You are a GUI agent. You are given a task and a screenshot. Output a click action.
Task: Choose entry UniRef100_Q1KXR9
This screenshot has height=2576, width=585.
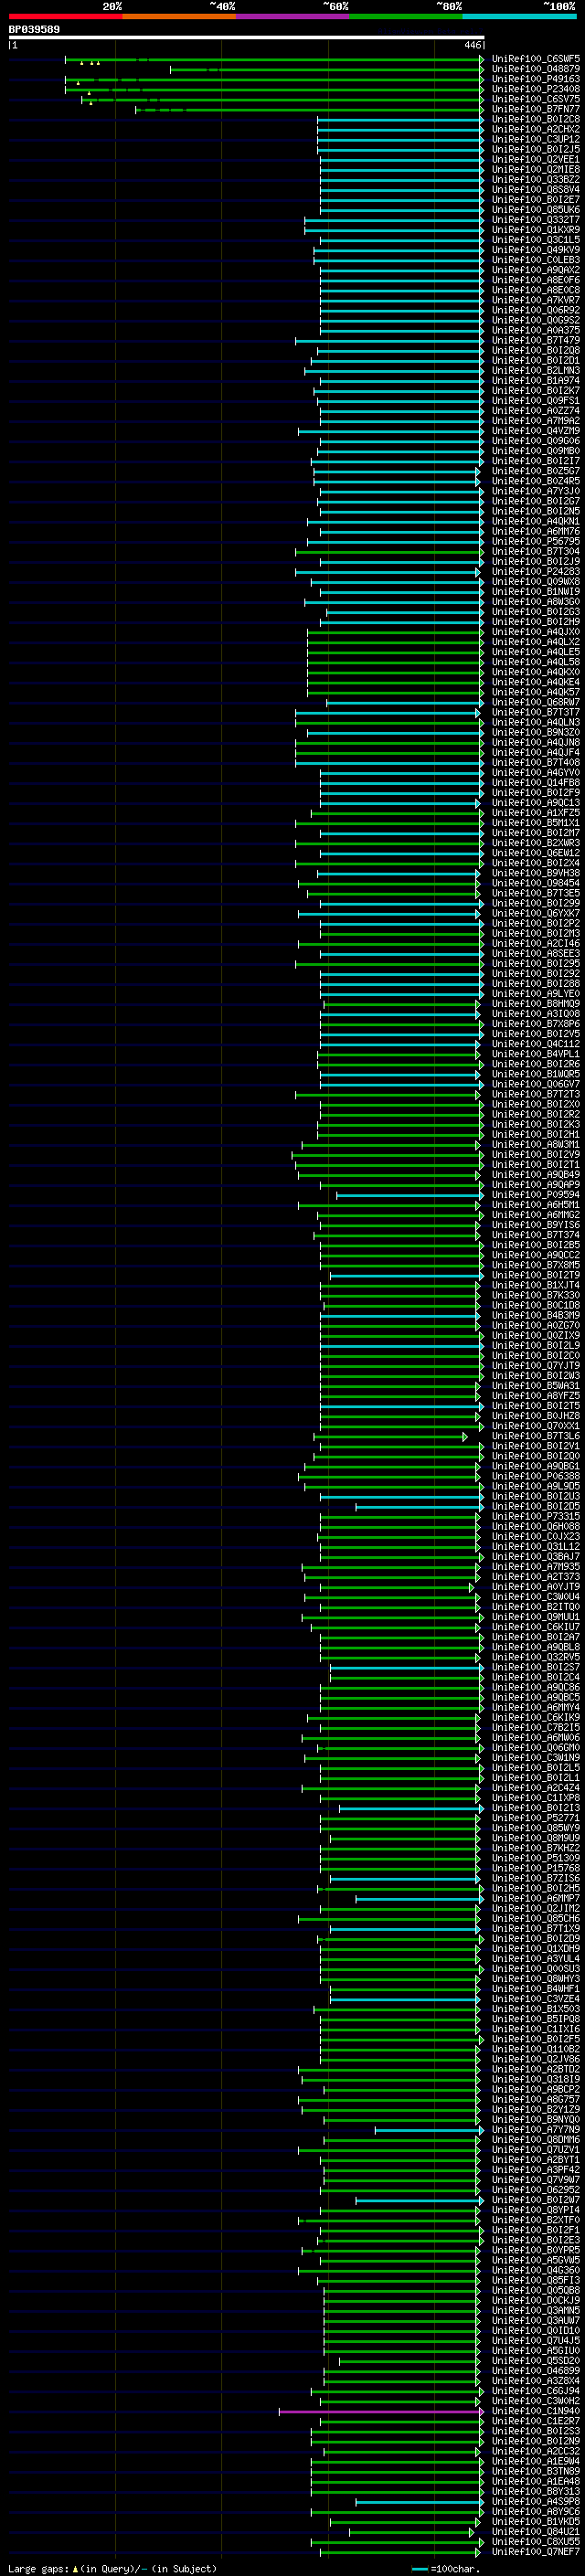point(536,230)
